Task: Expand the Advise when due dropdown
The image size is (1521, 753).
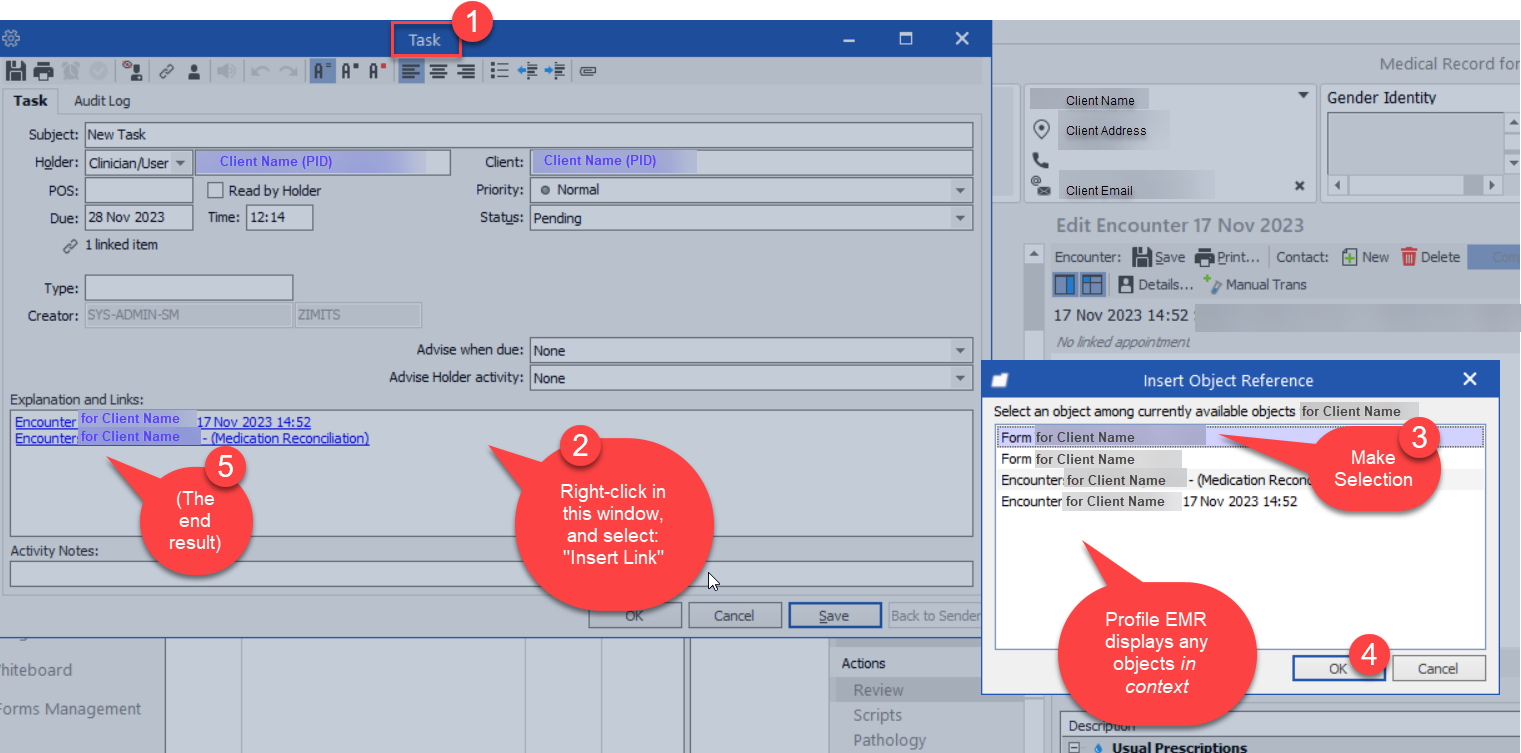Action: [960, 351]
